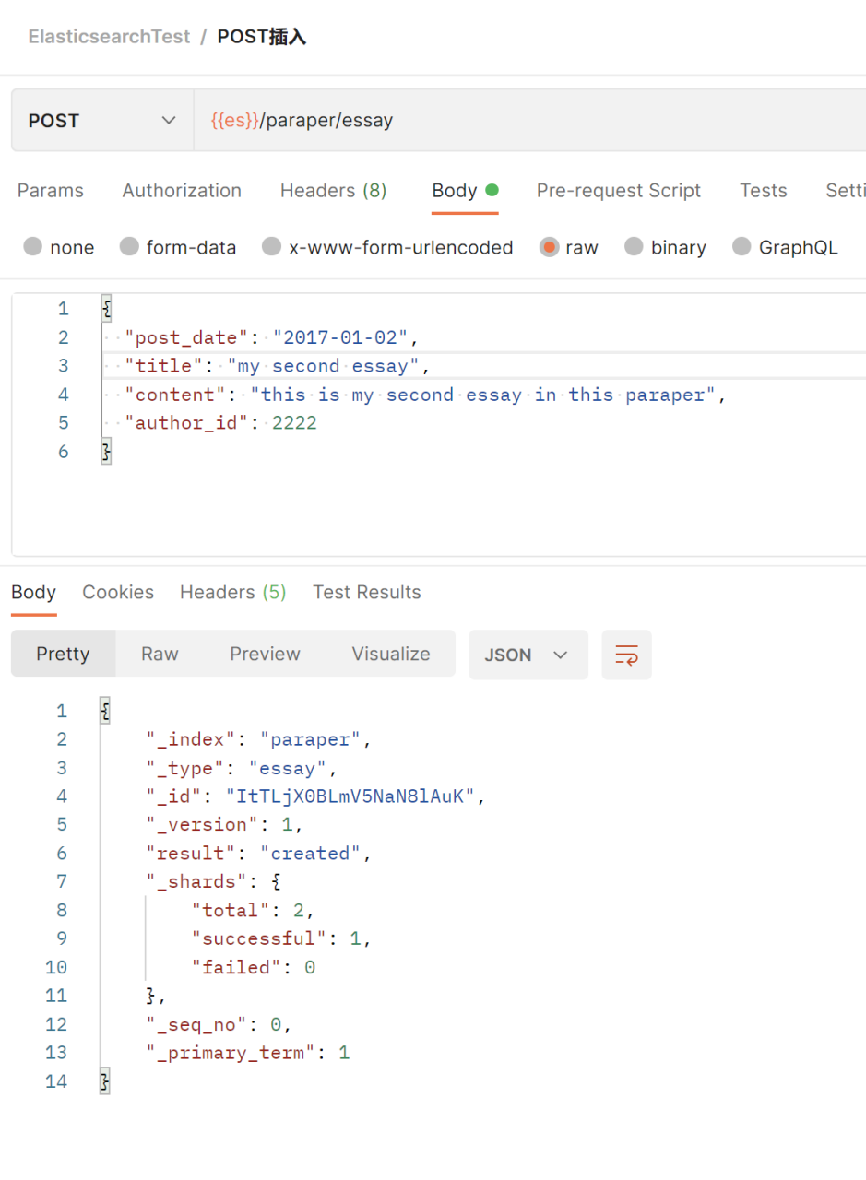The image size is (866, 1180).
Task: Click the request URL input field
Action: [530, 120]
